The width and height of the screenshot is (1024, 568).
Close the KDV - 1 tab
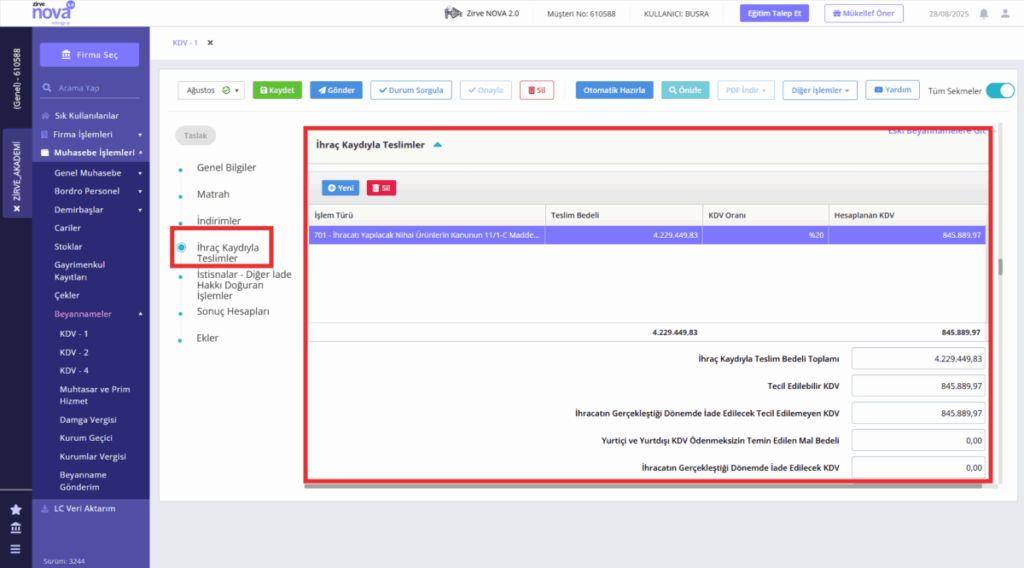click(210, 42)
